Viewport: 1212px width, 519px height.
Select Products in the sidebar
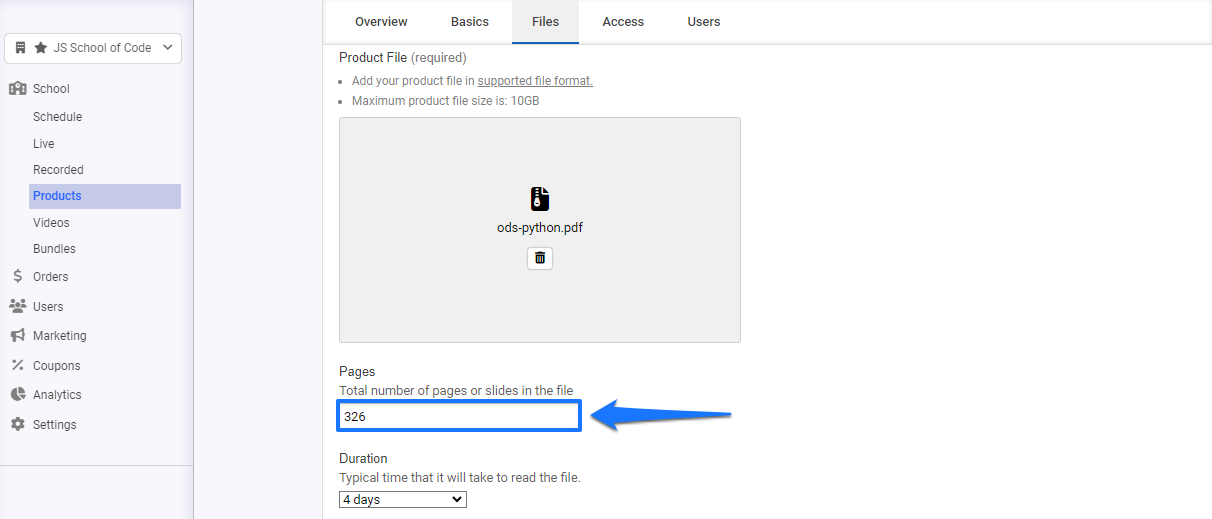point(105,196)
